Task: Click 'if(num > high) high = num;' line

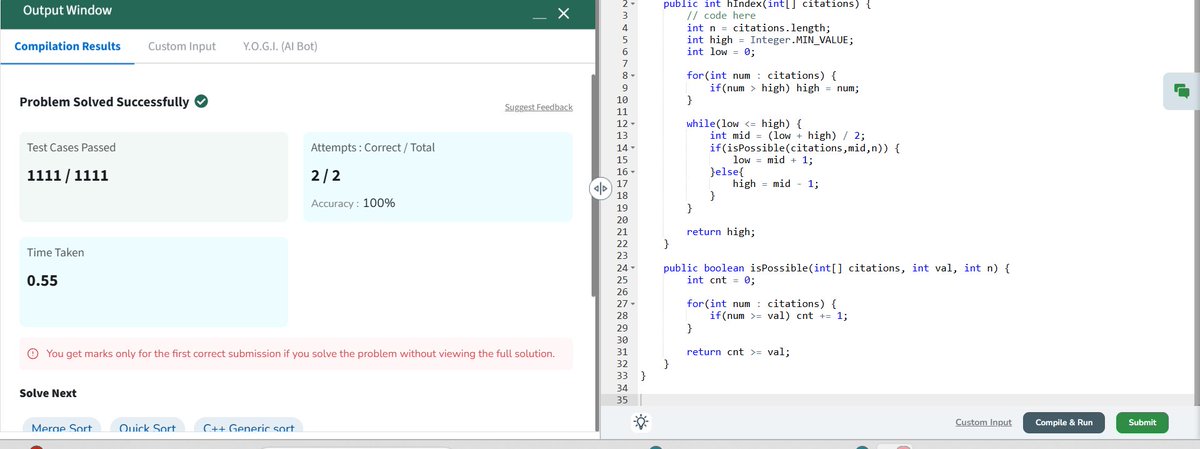Action: pos(784,88)
